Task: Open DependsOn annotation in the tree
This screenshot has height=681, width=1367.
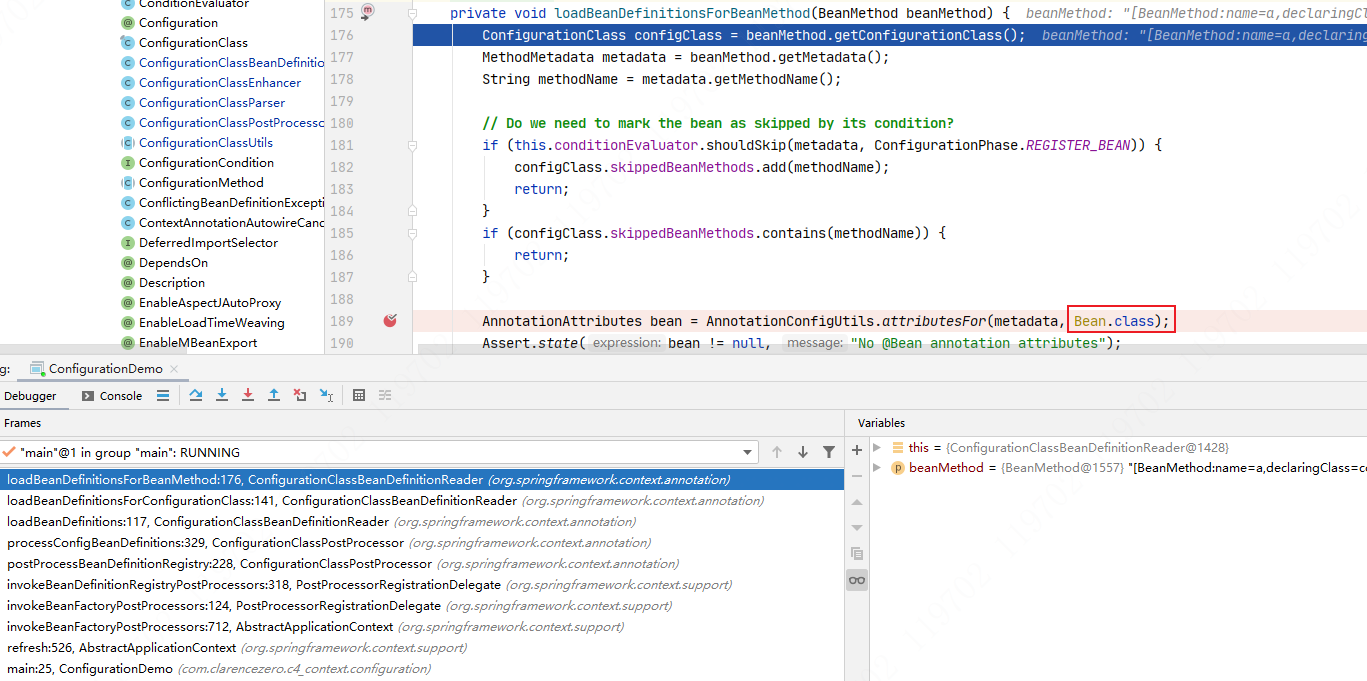Action: pyautogui.click(x=173, y=263)
